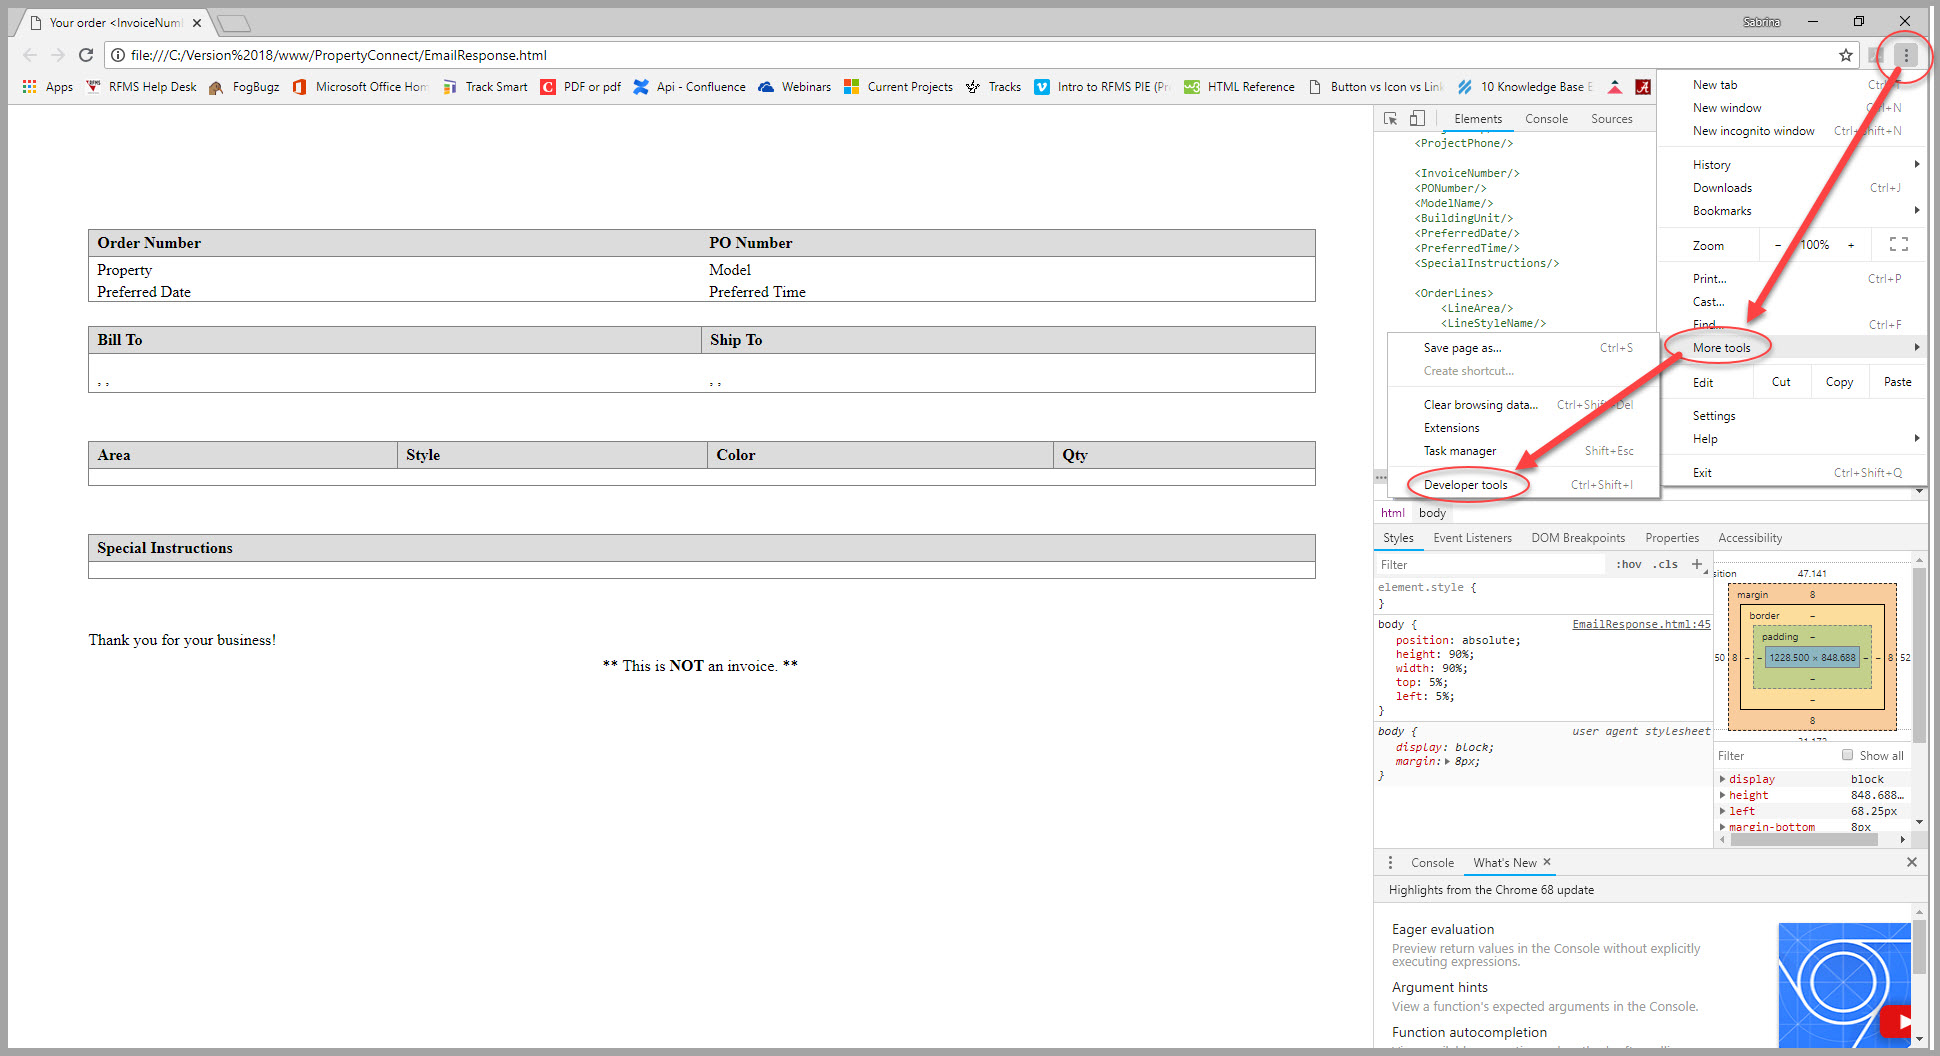1940x1056 pixels.
Task: Select Developer tools from the submenu
Action: coord(1523,485)
